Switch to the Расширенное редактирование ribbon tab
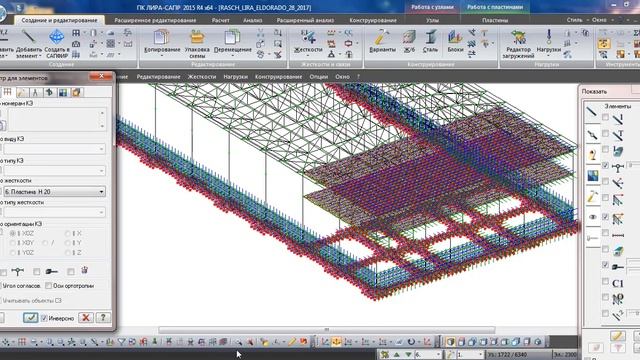 155,20
